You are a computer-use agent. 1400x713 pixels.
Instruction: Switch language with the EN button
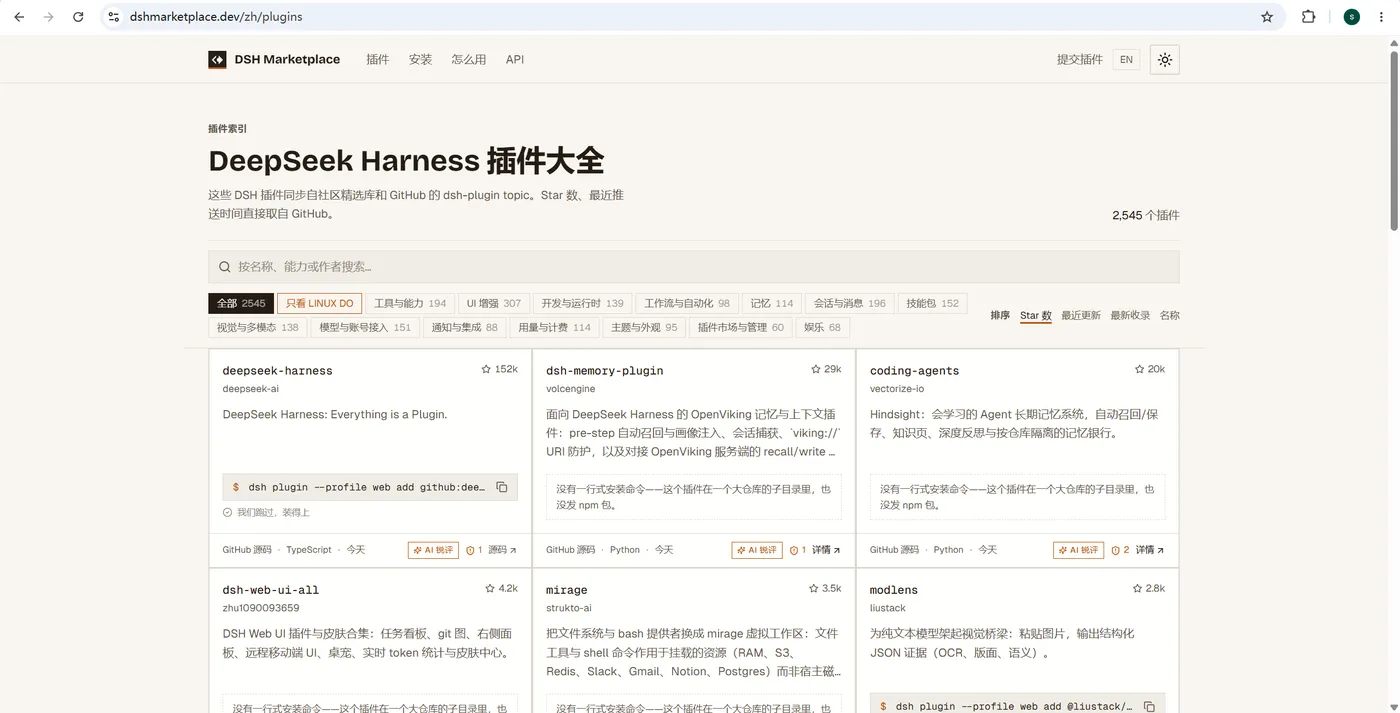point(1126,60)
